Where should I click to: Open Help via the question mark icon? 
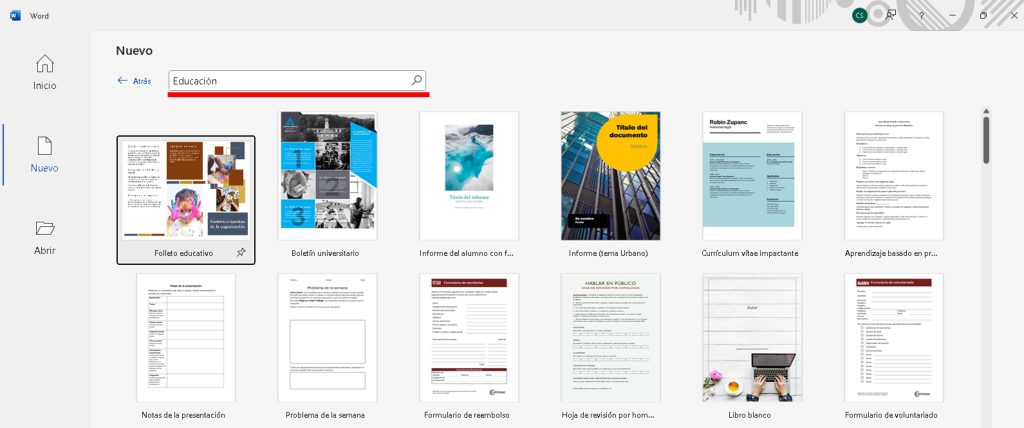pos(921,16)
